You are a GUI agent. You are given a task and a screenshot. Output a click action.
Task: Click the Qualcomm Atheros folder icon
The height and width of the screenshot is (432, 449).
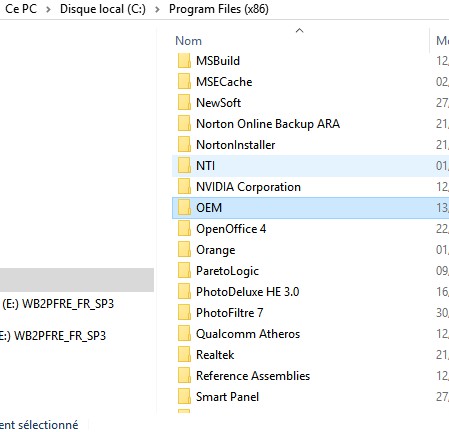184,334
